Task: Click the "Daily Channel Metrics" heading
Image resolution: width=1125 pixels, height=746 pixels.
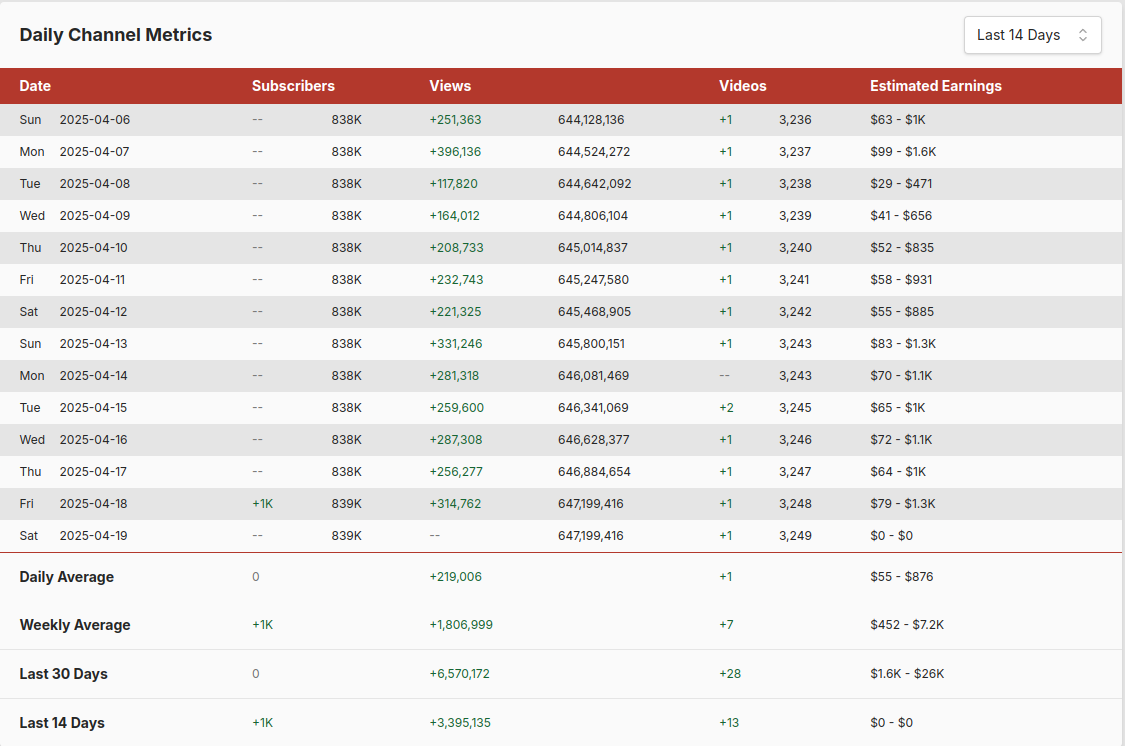Action: 116,35
